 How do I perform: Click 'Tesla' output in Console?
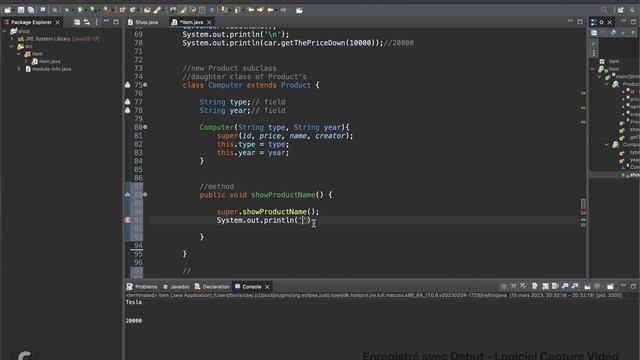pos(133,302)
